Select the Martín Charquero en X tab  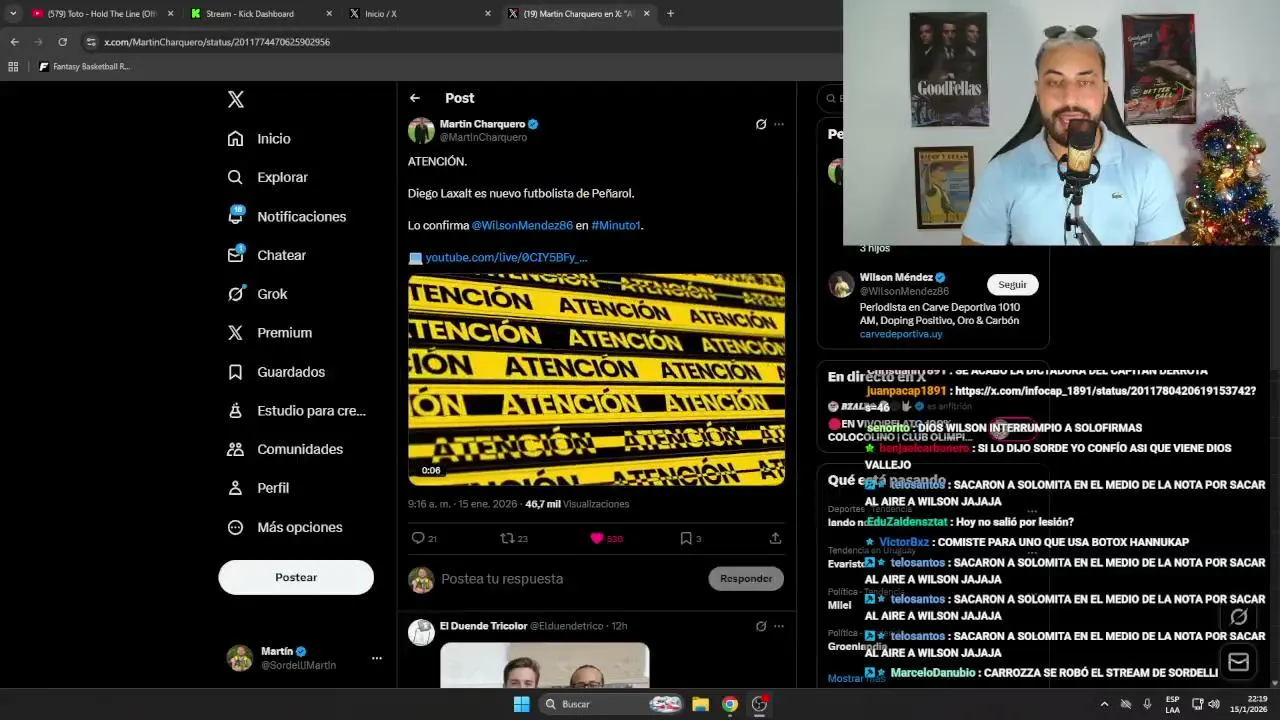(x=578, y=14)
